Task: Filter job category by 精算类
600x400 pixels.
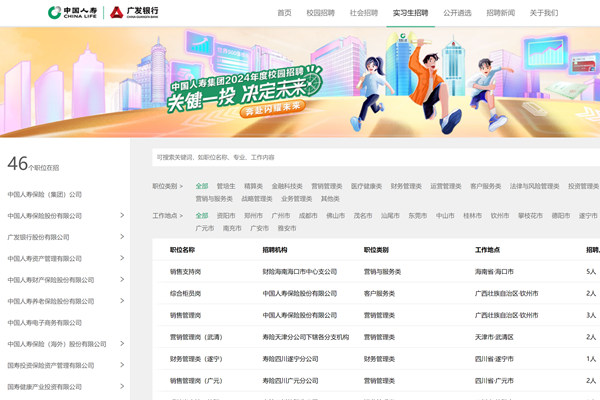Action: pyautogui.click(x=253, y=186)
